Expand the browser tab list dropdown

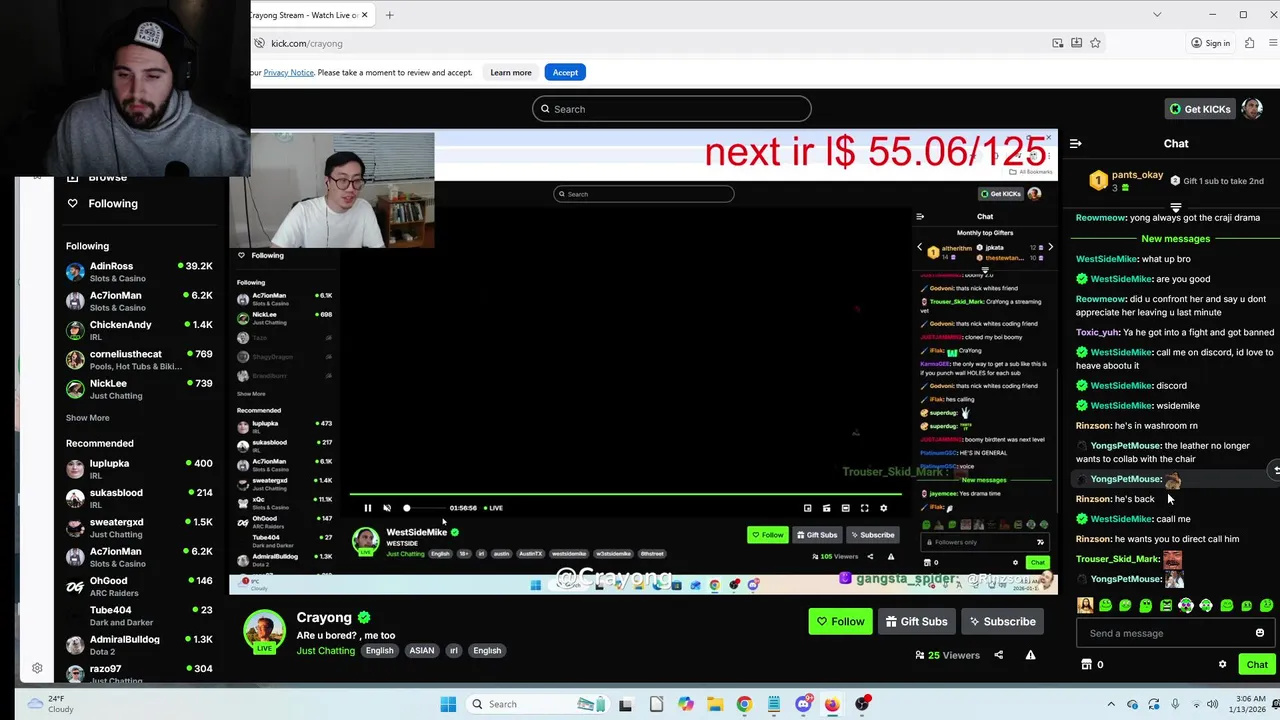(x=1157, y=15)
